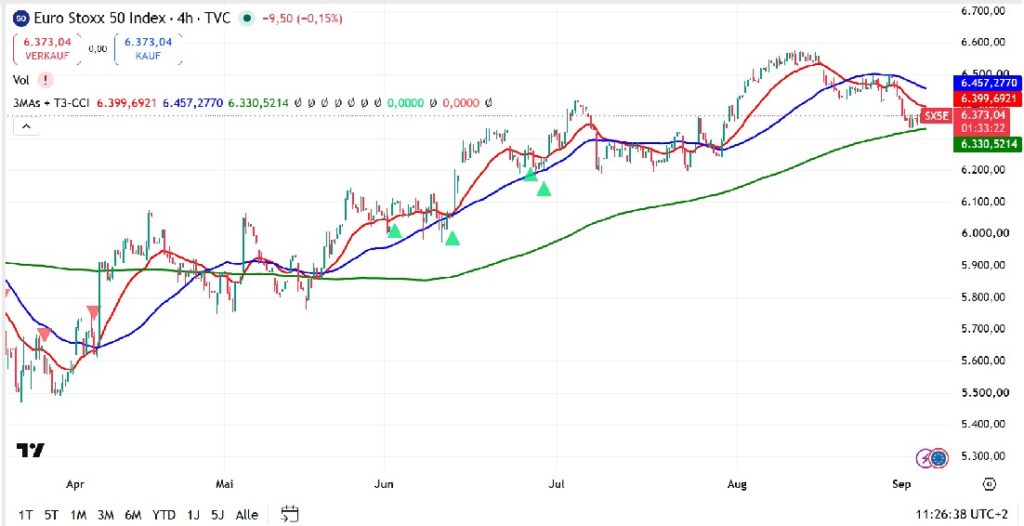The width and height of the screenshot is (1024, 526).
Task: Click the blue EU flag event icon
Action: tap(939, 458)
